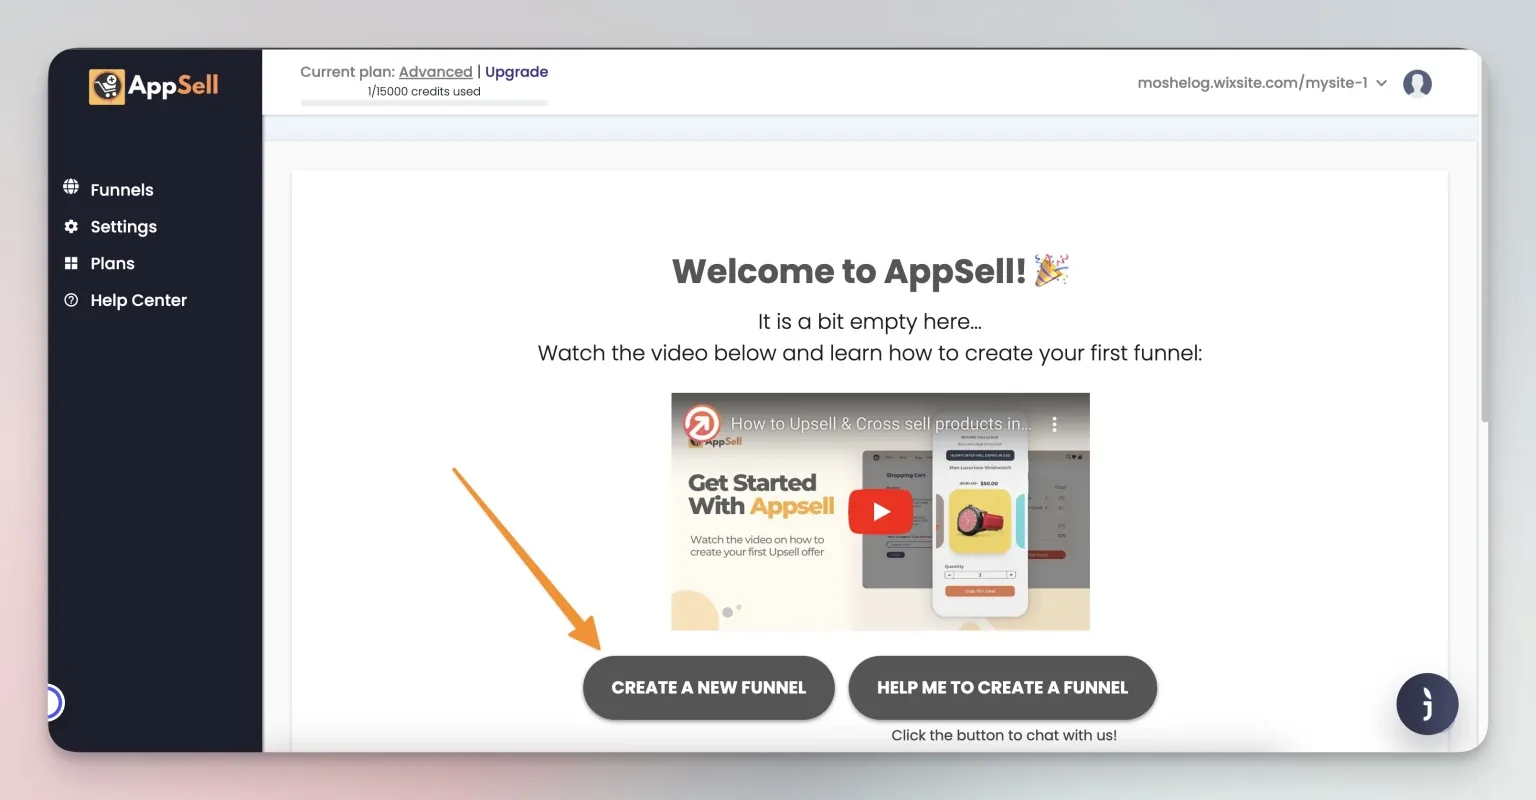Screen dimensions: 1536x800
Task: Click Help Me to Create a Funnel
Action: tap(1002, 688)
